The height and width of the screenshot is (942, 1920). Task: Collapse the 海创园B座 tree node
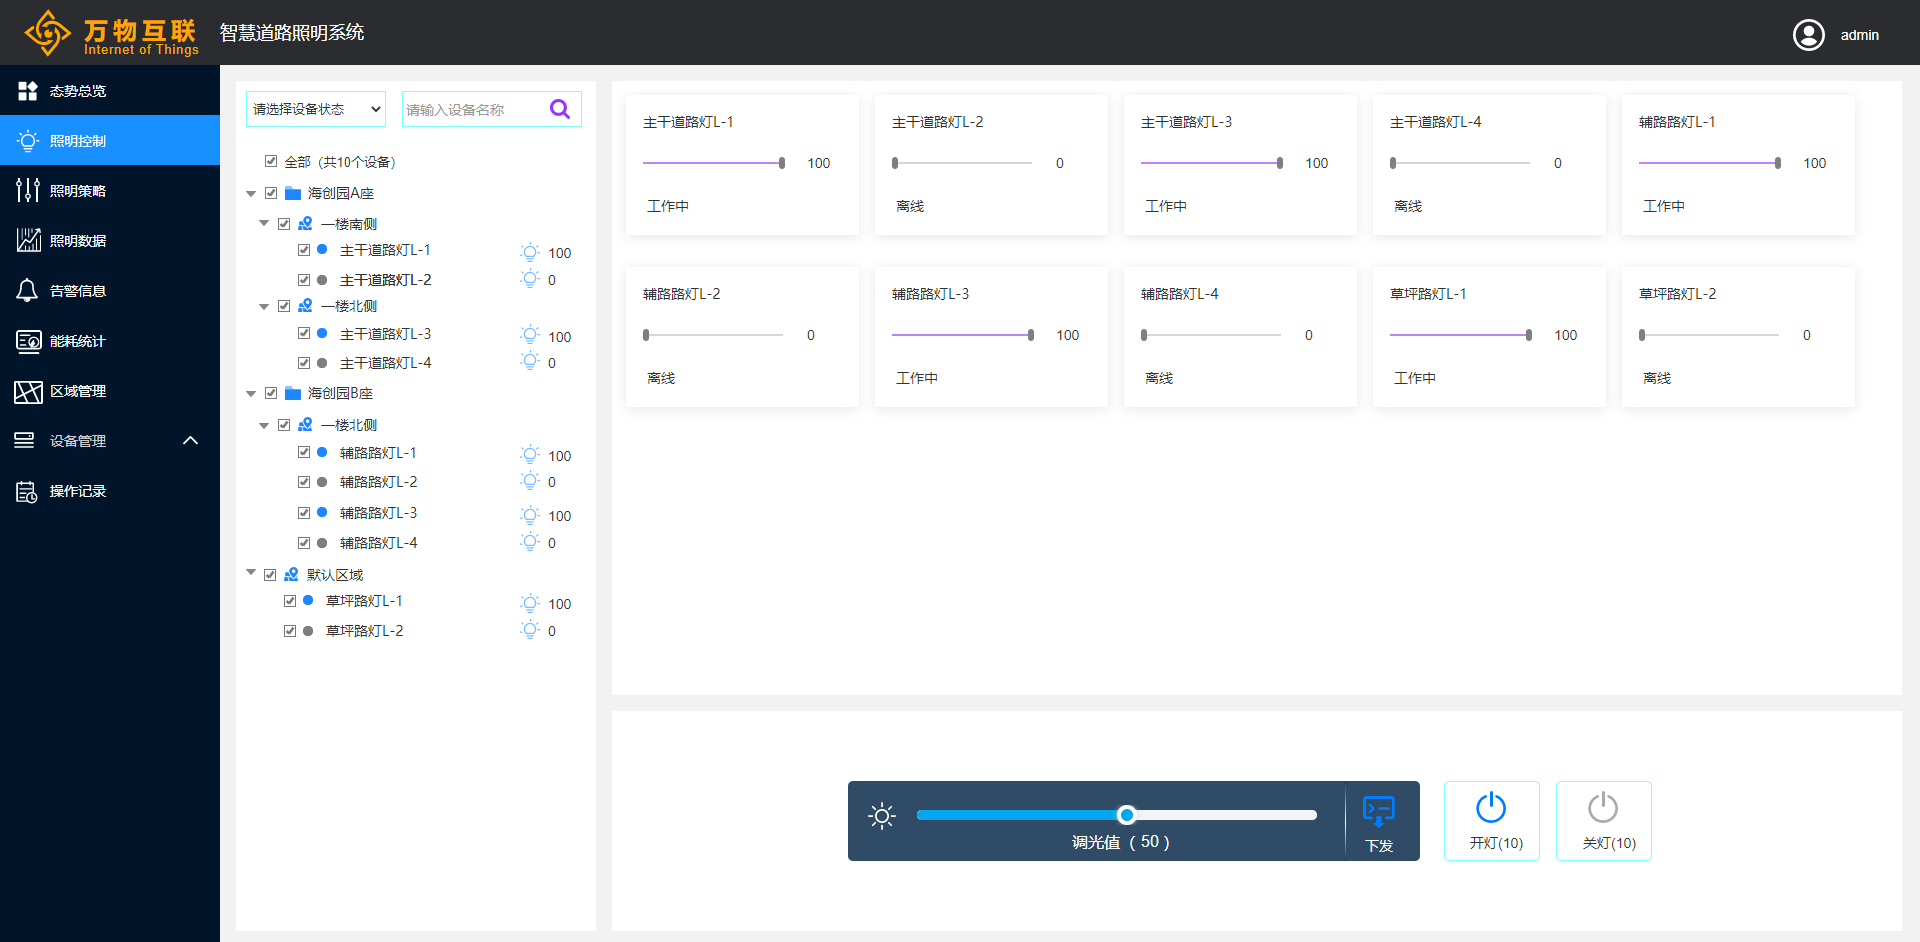(x=251, y=394)
